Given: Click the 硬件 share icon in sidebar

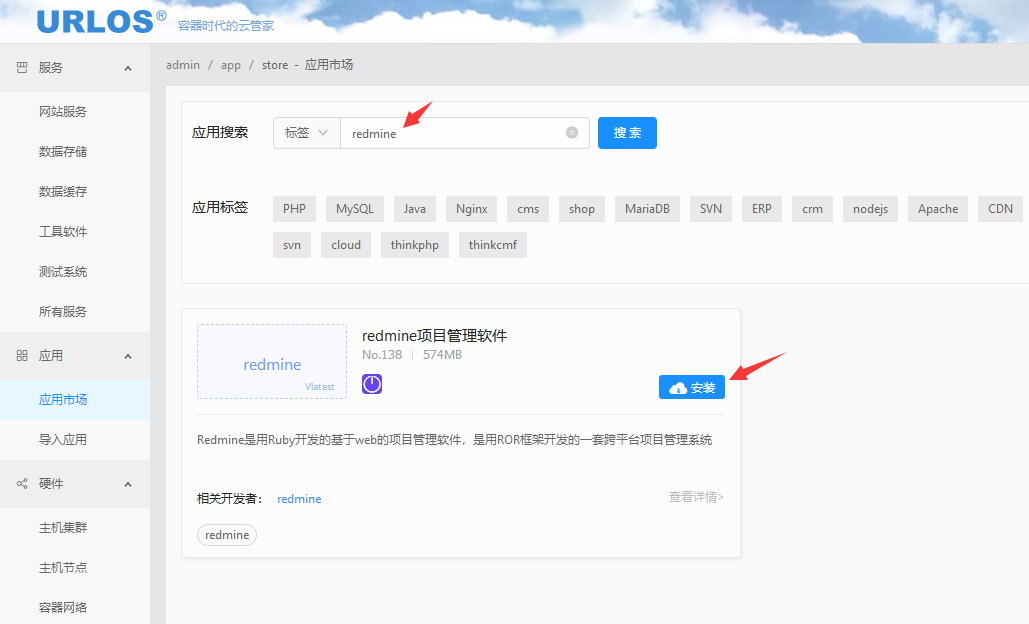Looking at the screenshot, I should point(22,484).
